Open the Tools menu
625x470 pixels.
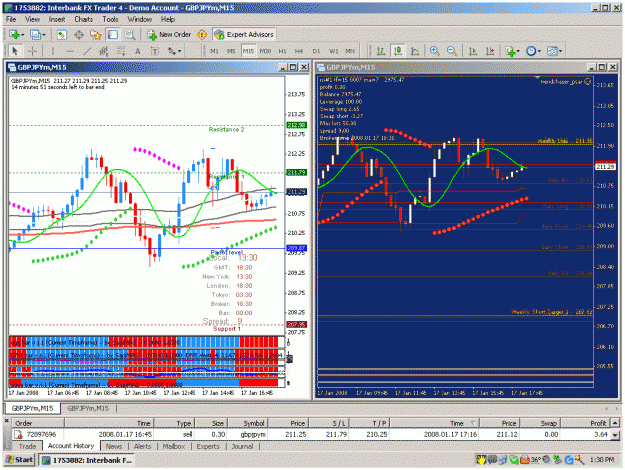click(110, 19)
